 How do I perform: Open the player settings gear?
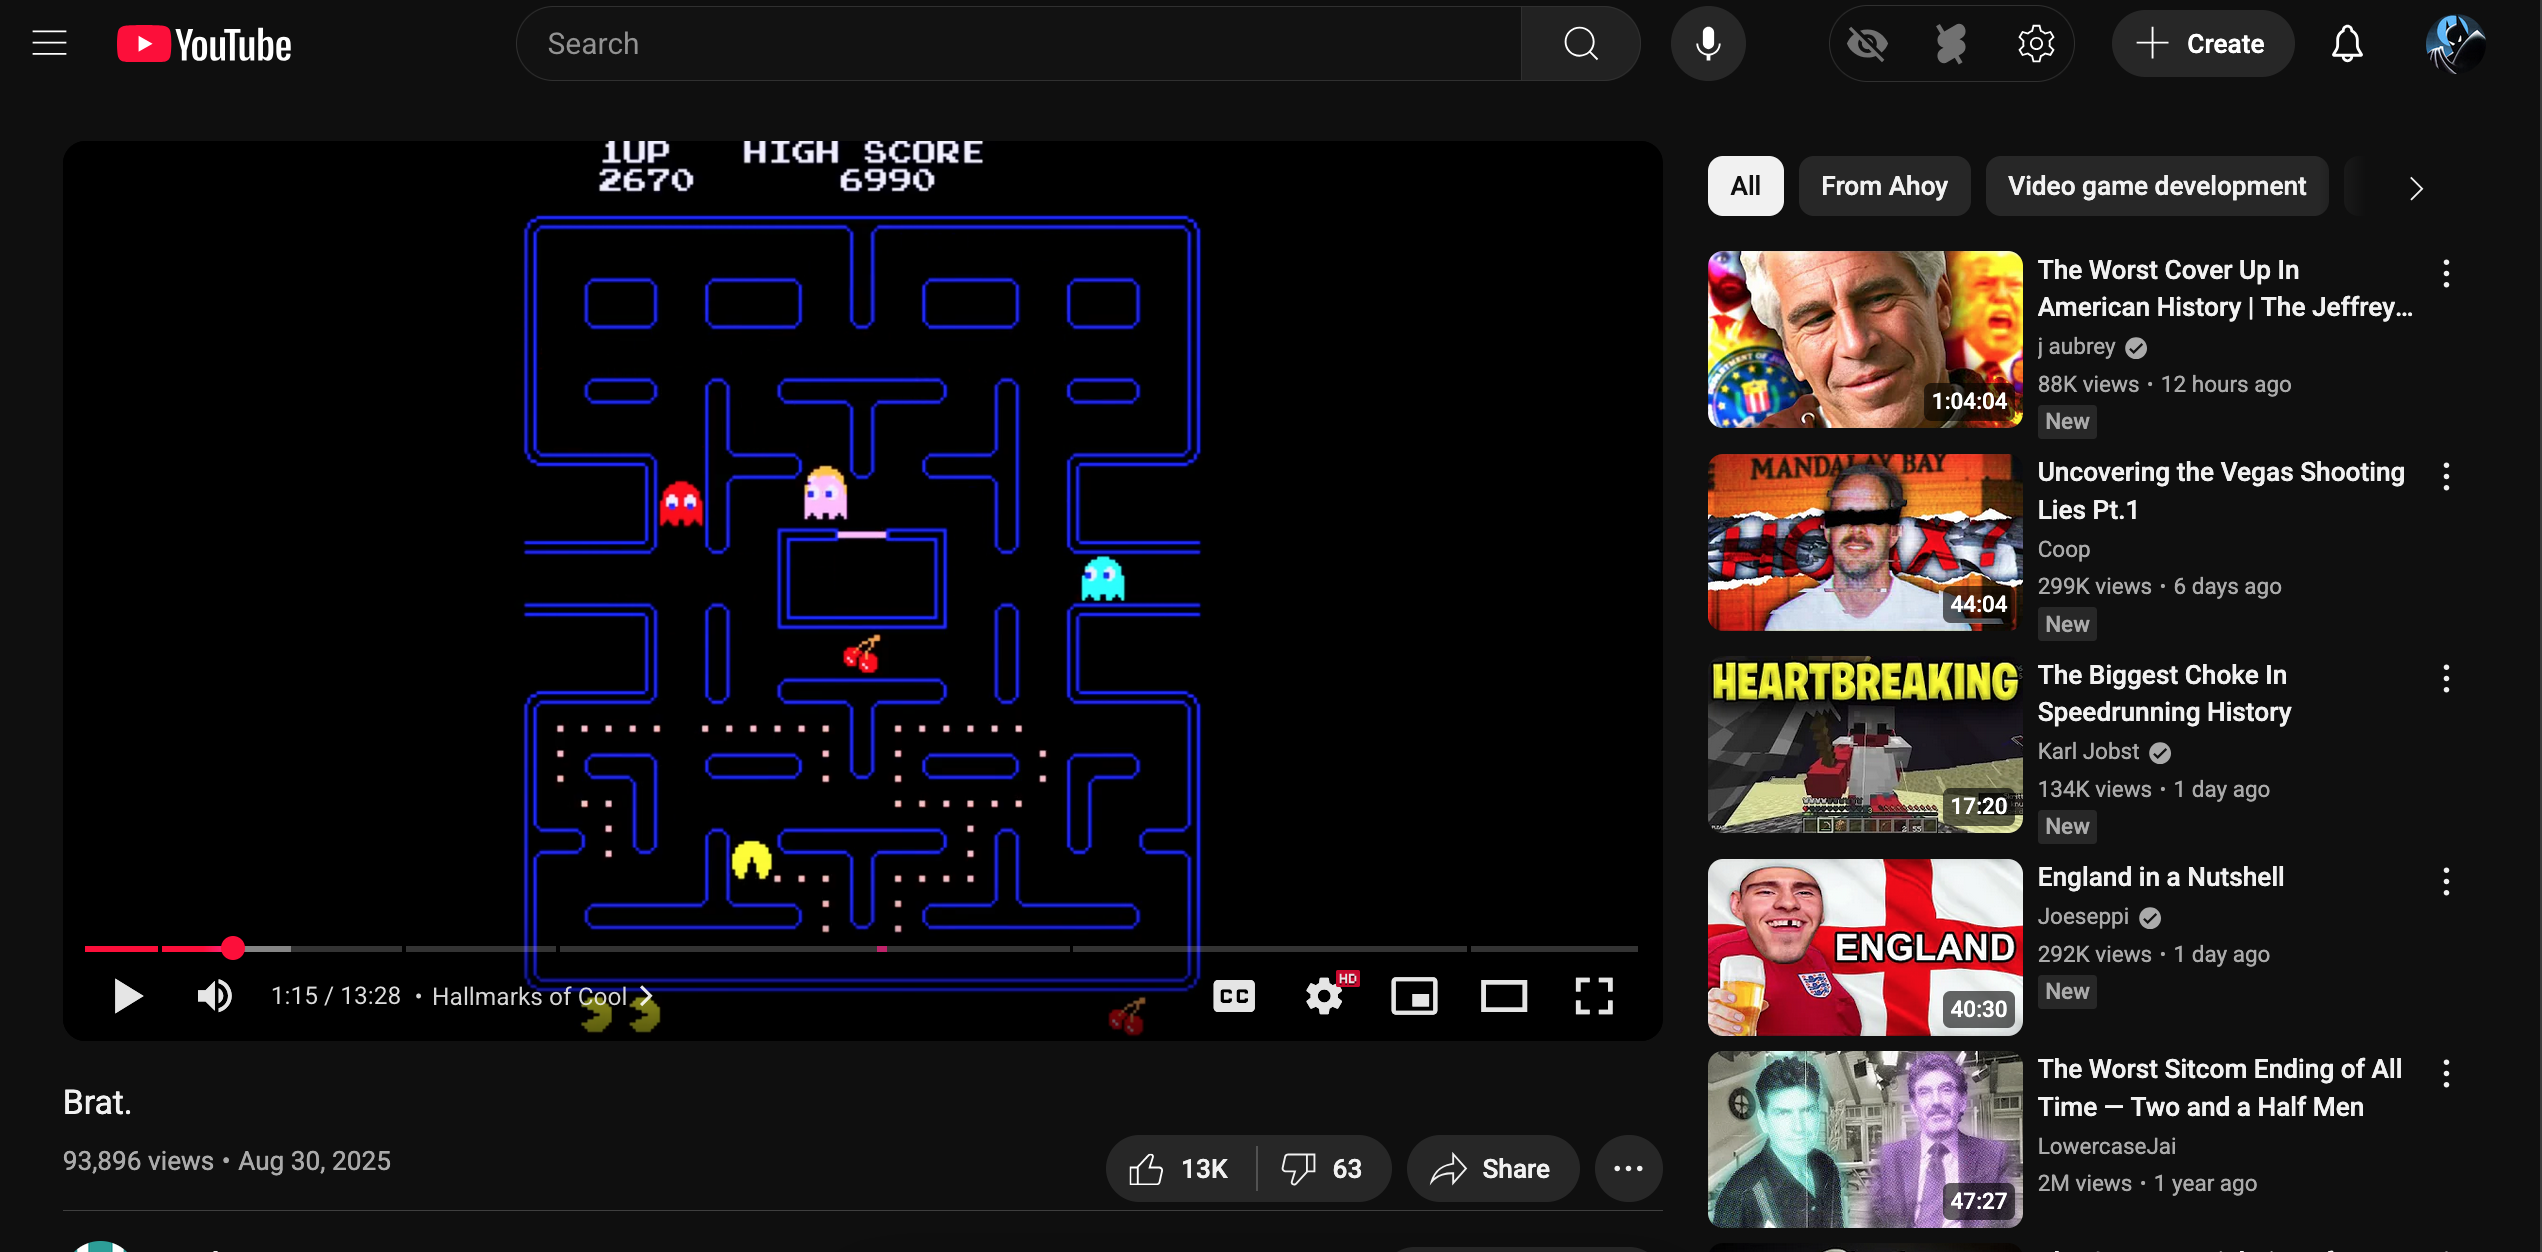click(1324, 996)
